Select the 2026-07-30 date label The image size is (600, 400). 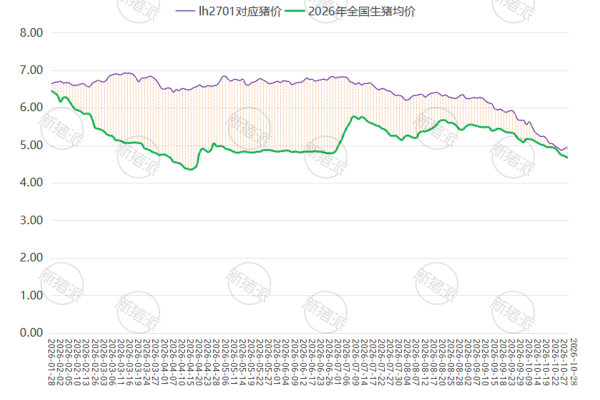[399, 362]
